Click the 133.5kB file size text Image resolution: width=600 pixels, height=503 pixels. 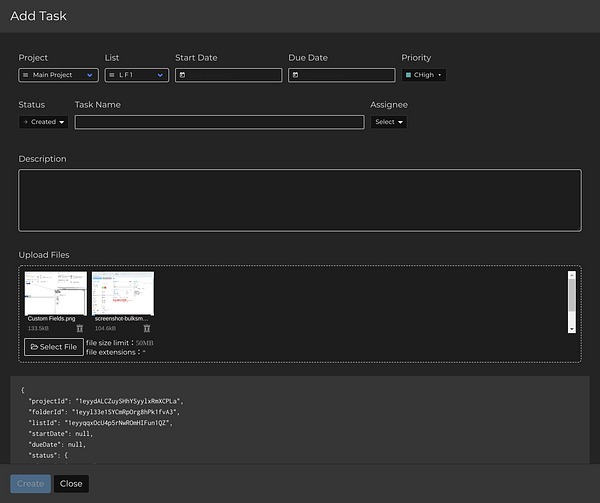coord(38,329)
